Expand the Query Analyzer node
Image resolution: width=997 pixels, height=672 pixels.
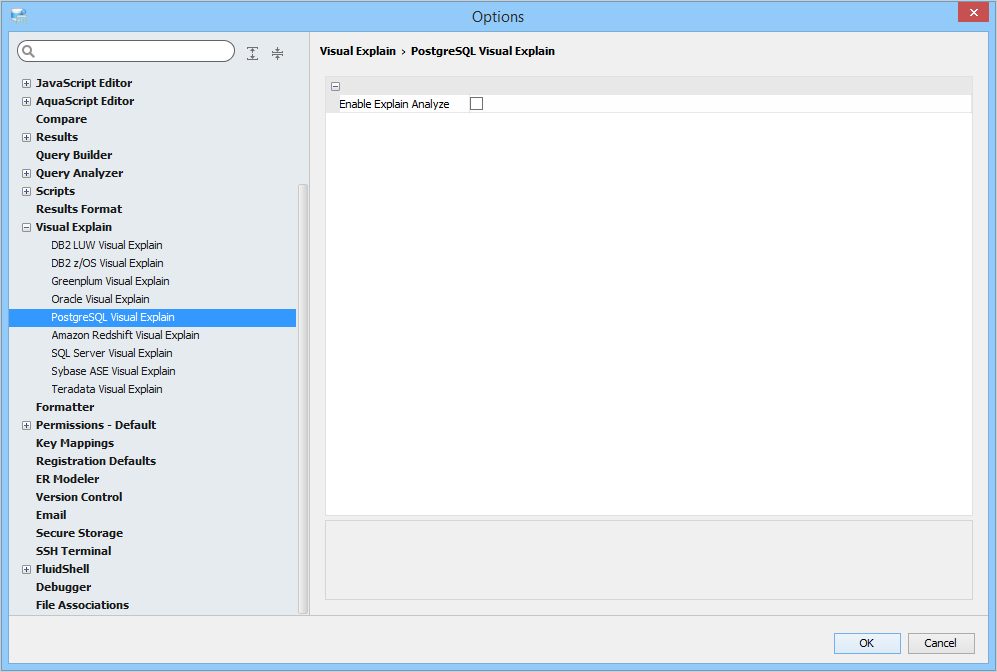coord(26,174)
